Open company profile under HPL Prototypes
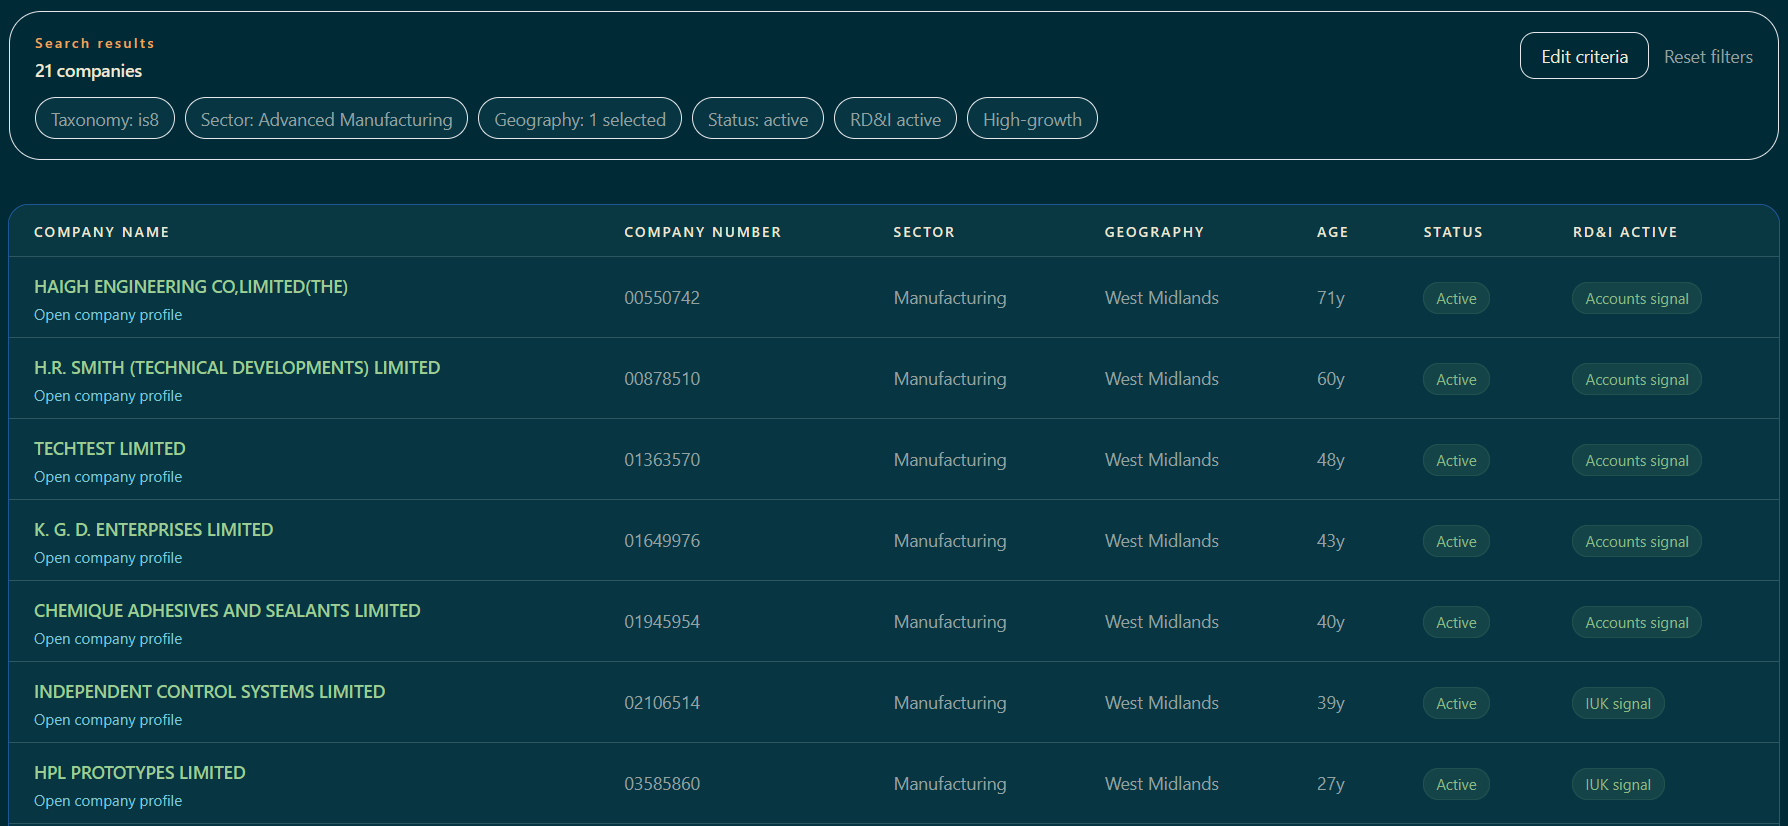1788x826 pixels. [x=108, y=801]
